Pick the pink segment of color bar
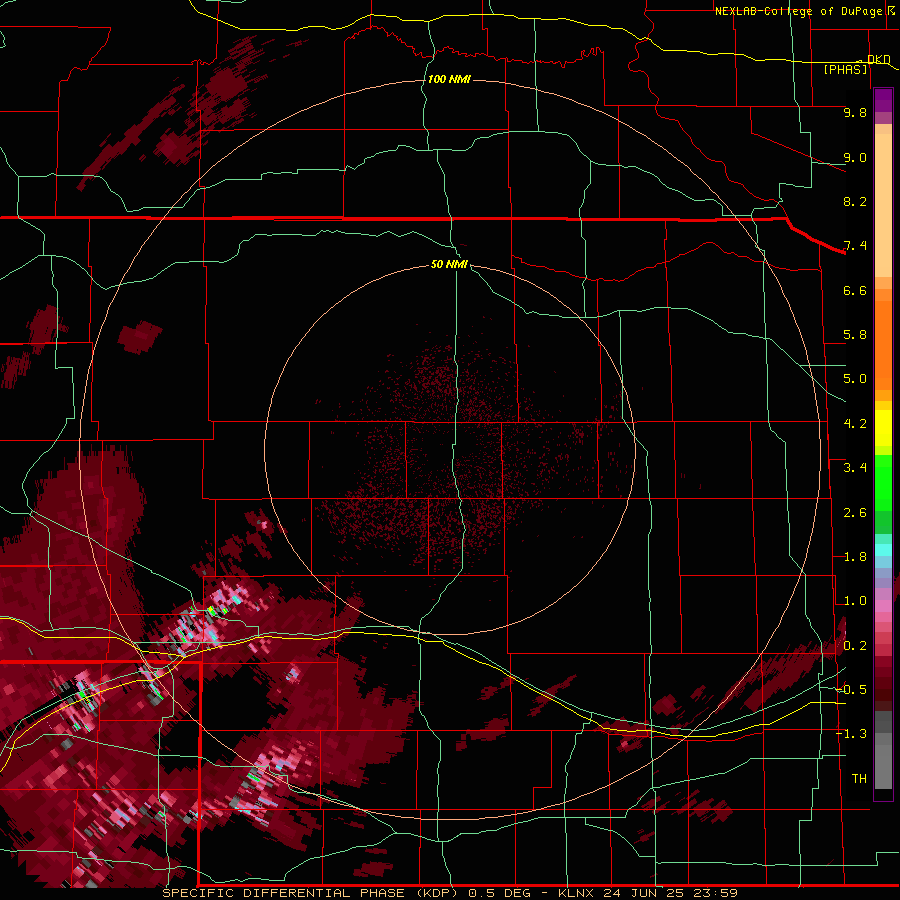This screenshot has width=900, height=900. tap(883, 605)
